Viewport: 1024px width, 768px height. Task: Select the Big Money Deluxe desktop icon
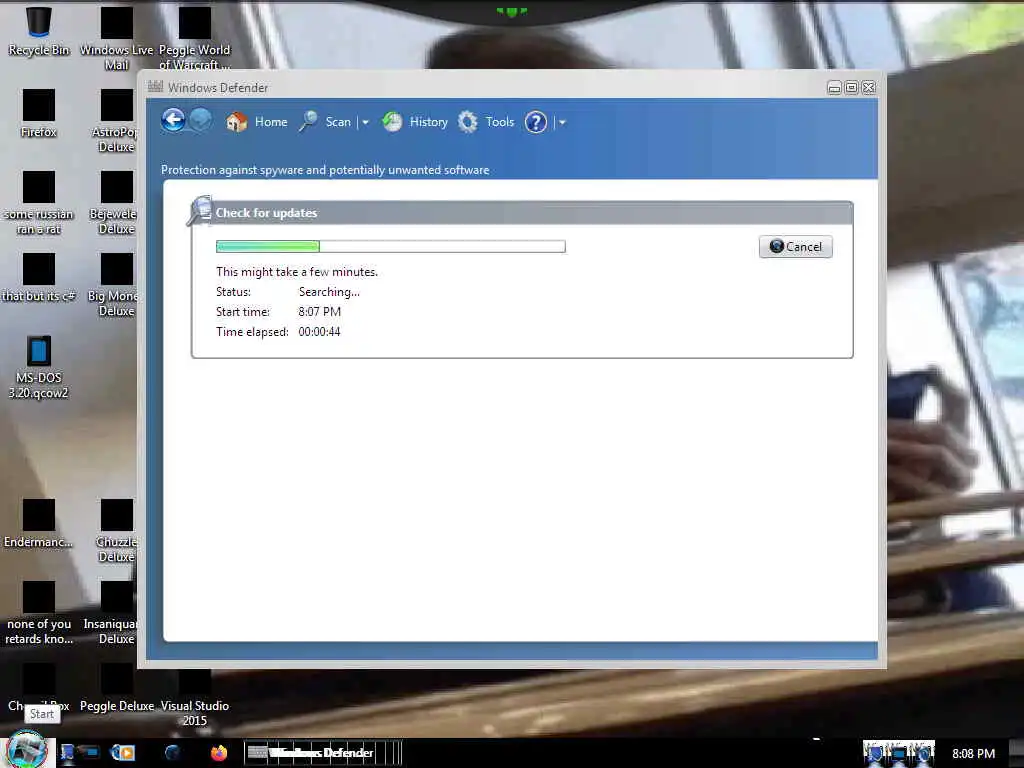116,285
